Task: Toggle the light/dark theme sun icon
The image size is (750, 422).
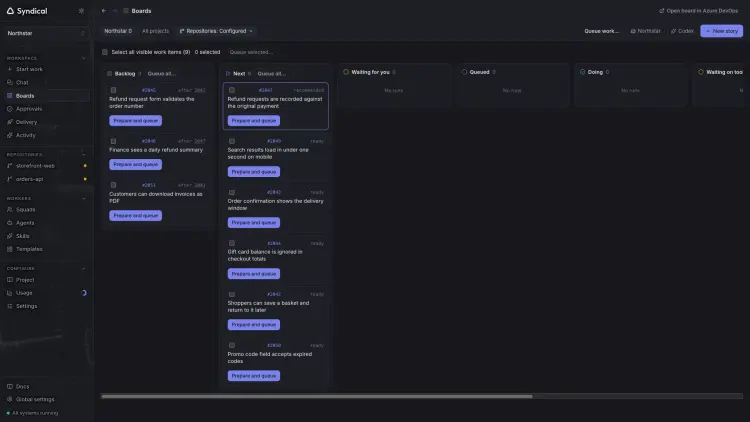Action: (x=81, y=11)
